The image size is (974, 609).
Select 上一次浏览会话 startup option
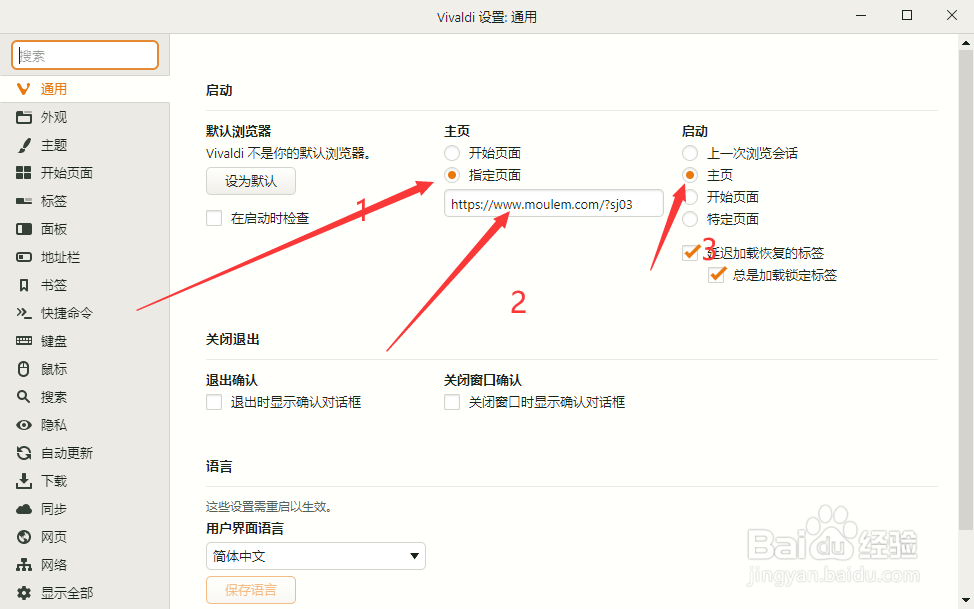click(x=690, y=153)
